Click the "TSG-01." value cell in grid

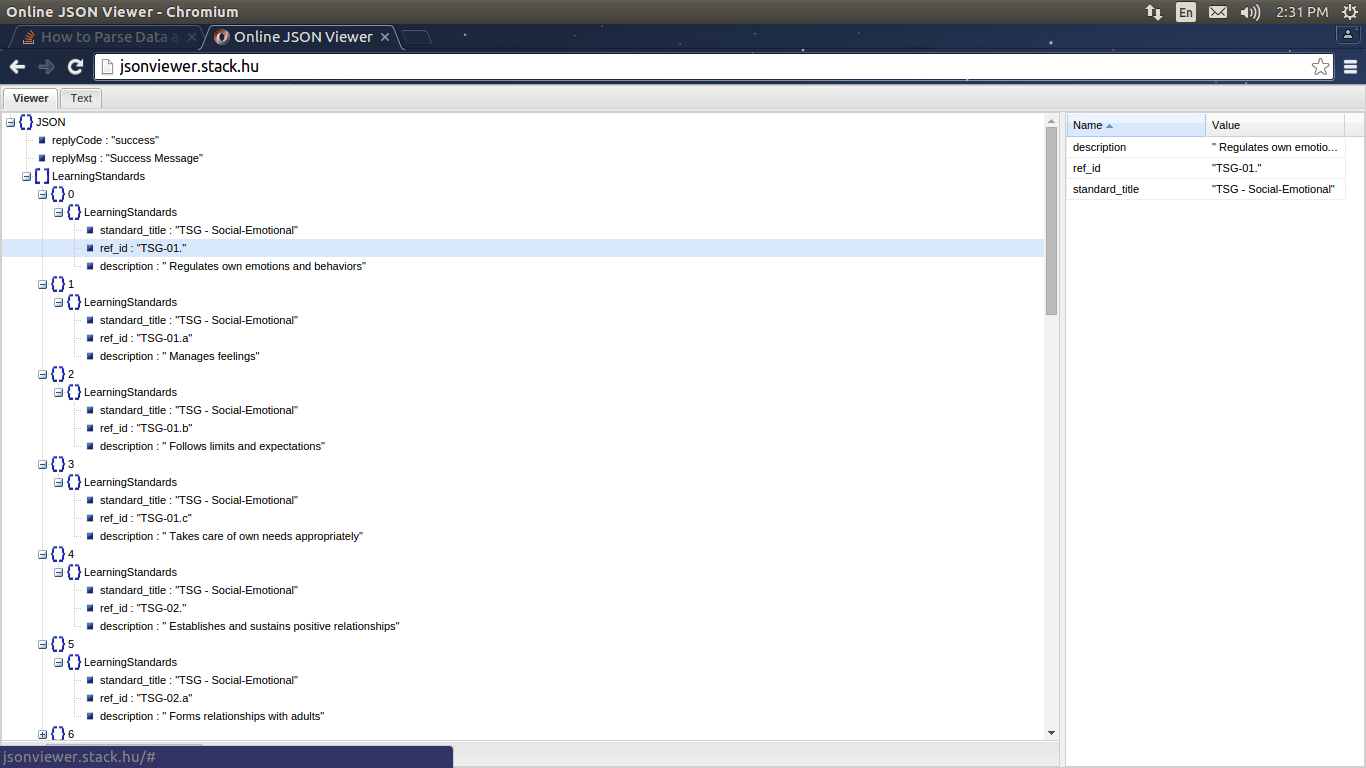1275,168
